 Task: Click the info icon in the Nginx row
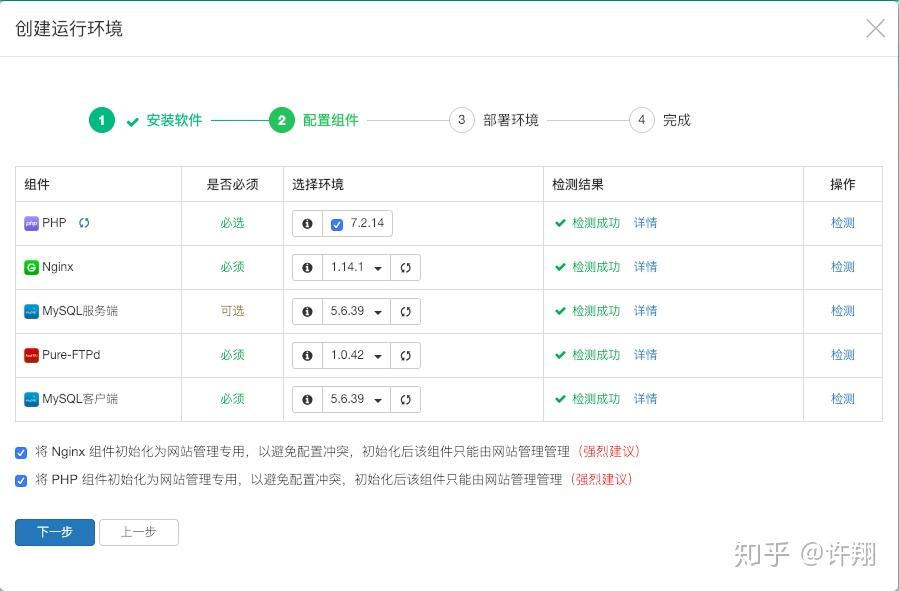pos(307,268)
